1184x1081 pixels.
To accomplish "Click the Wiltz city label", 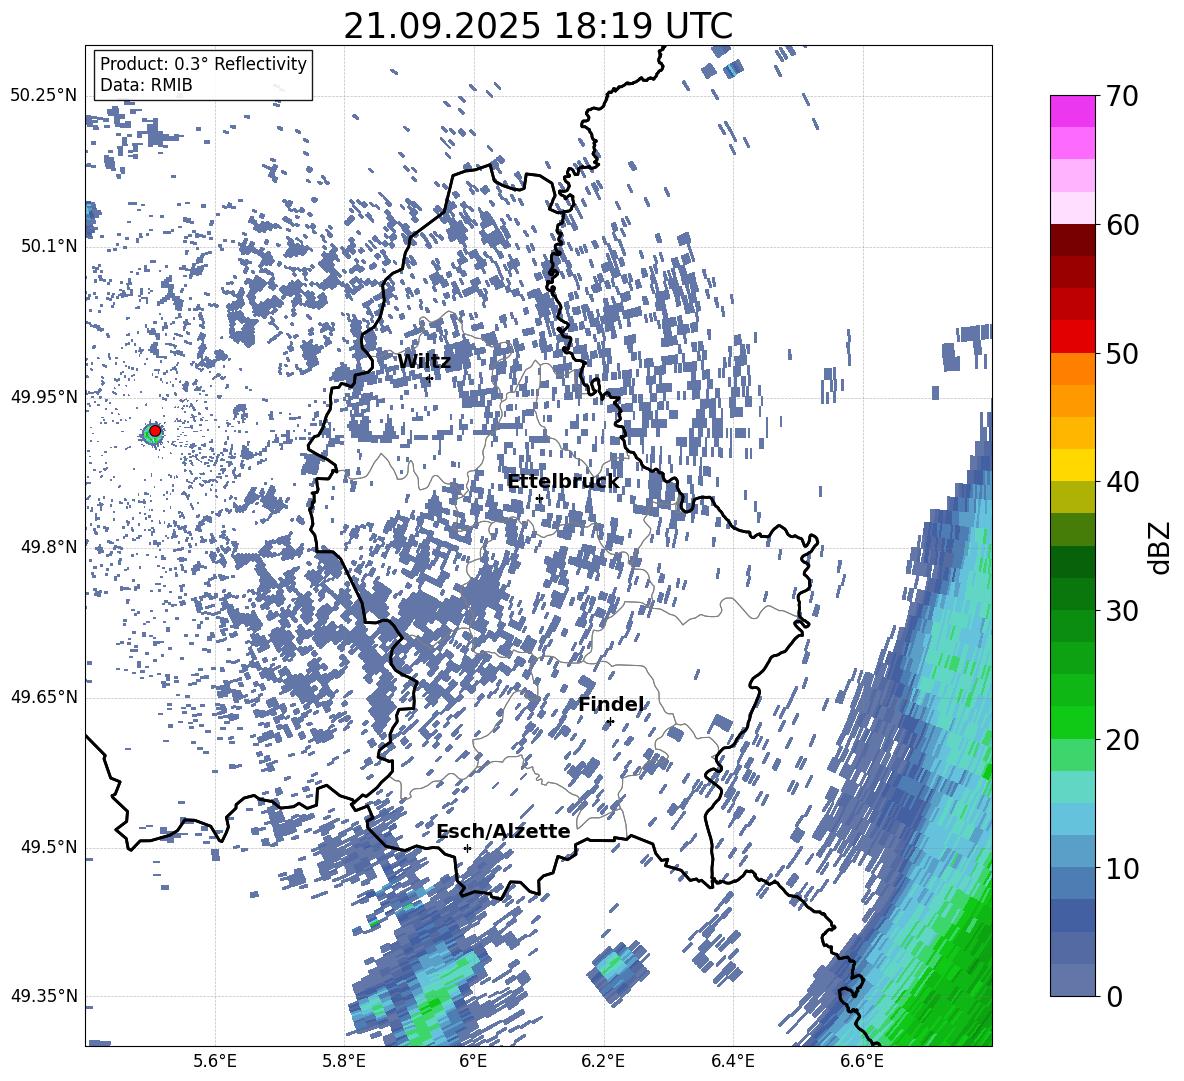I will tap(424, 362).
